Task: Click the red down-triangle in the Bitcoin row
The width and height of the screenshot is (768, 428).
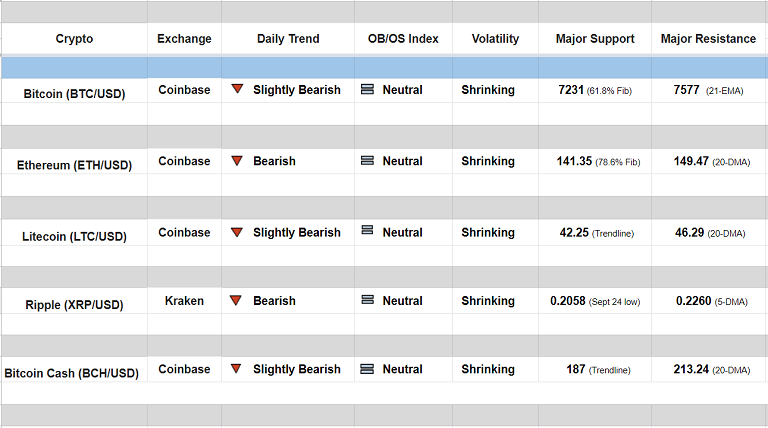Action: pos(237,89)
